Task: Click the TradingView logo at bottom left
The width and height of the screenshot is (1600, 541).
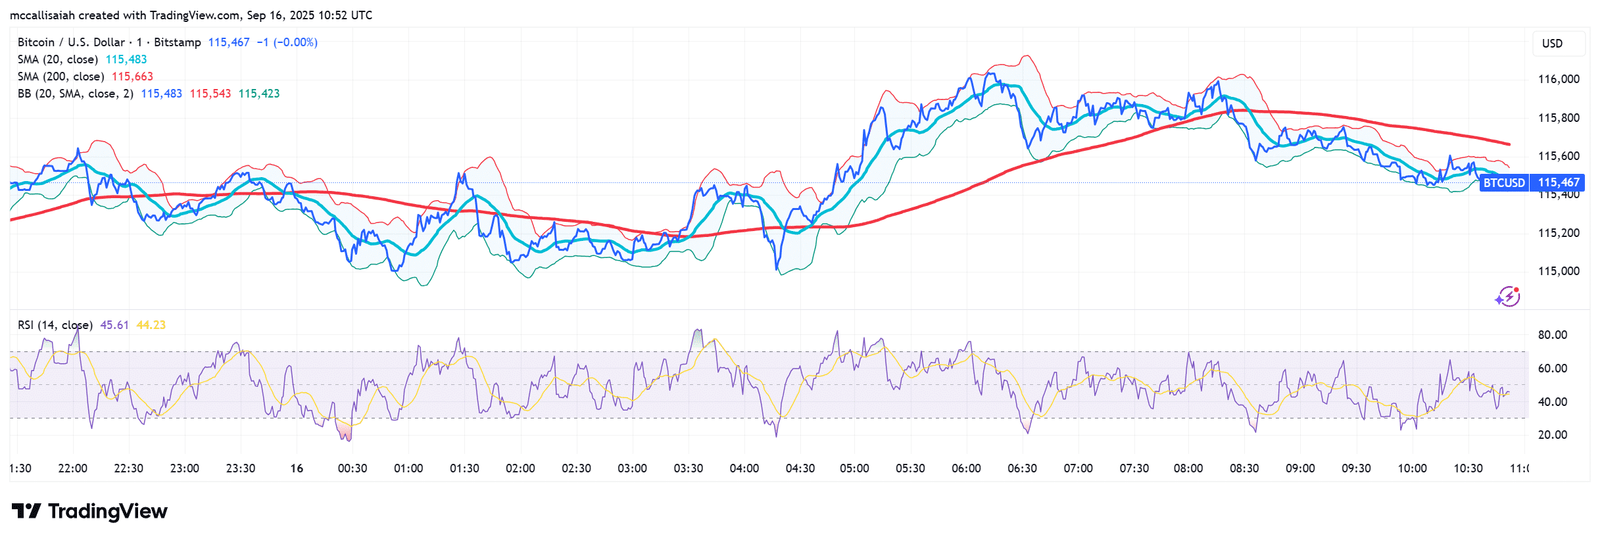Action: coord(90,511)
